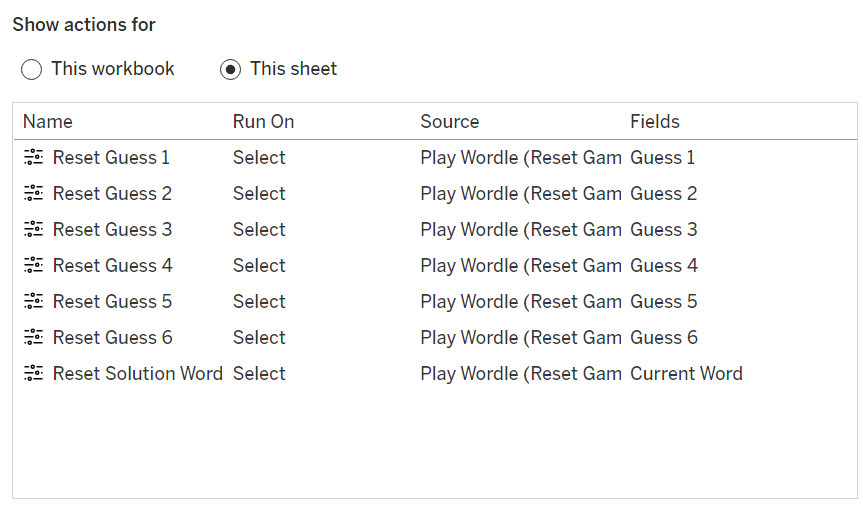Click the icon beside Reset Solution Word
This screenshot has height=508, width=863.
click(34, 373)
